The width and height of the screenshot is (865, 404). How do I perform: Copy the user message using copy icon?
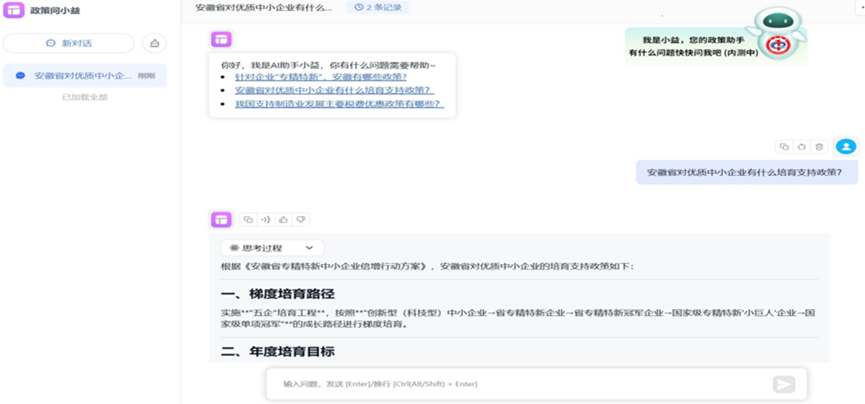(784, 146)
